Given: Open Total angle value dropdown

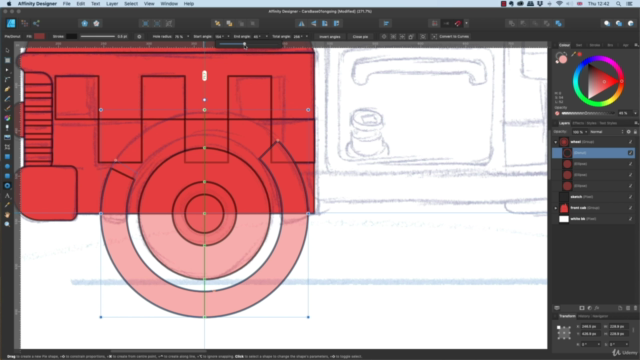Looking at the screenshot, I should pyautogui.click(x=307, y=36).
